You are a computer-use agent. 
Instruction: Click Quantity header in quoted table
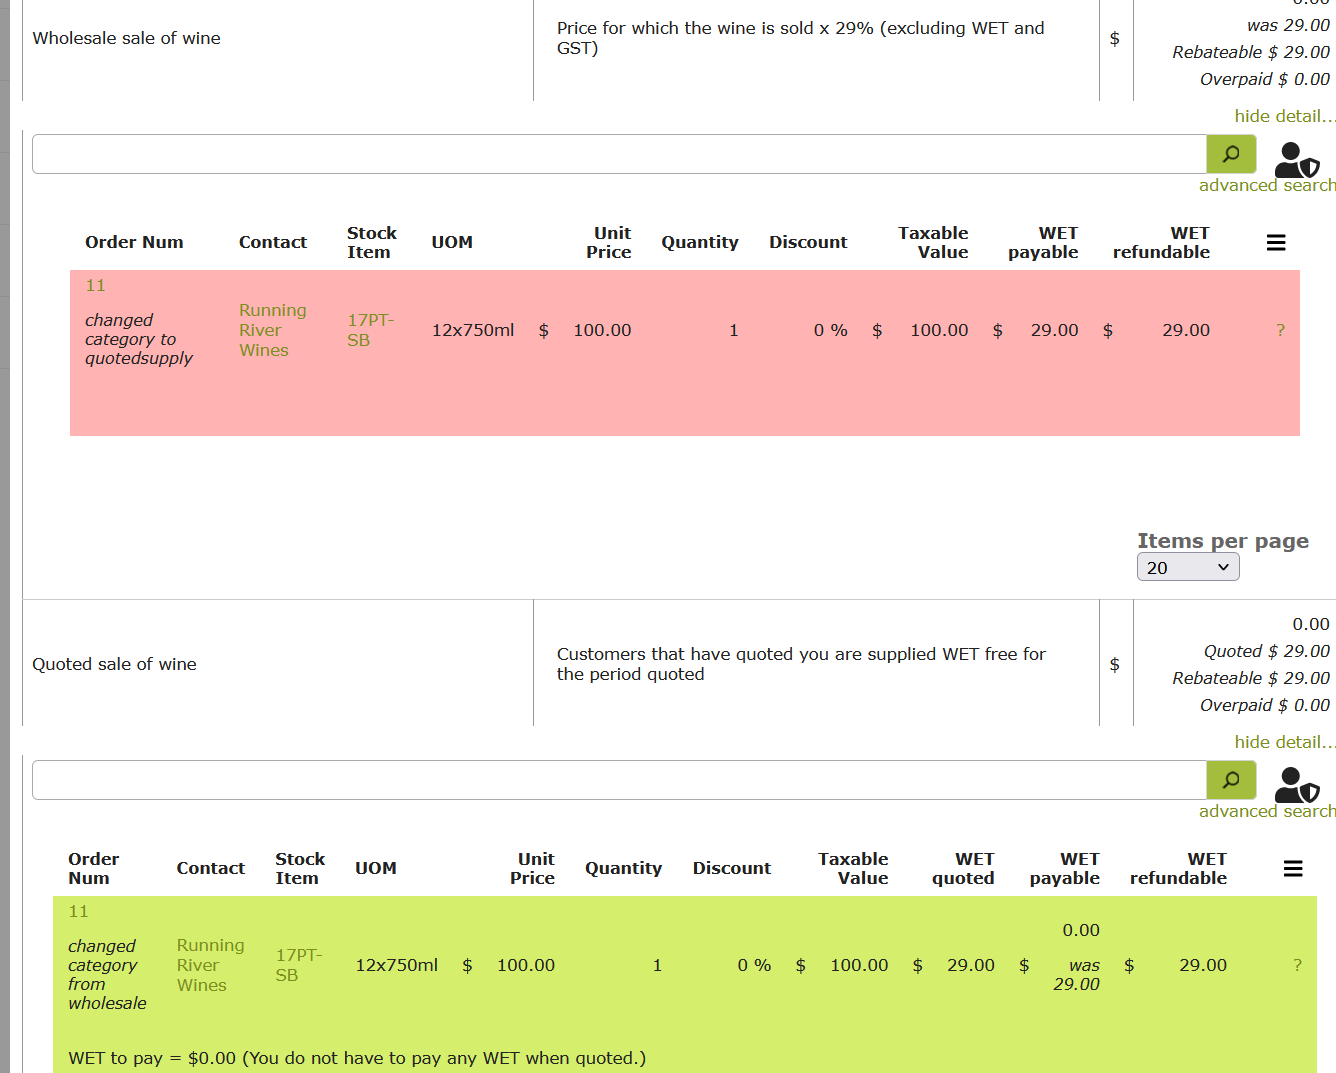point(624,868)
